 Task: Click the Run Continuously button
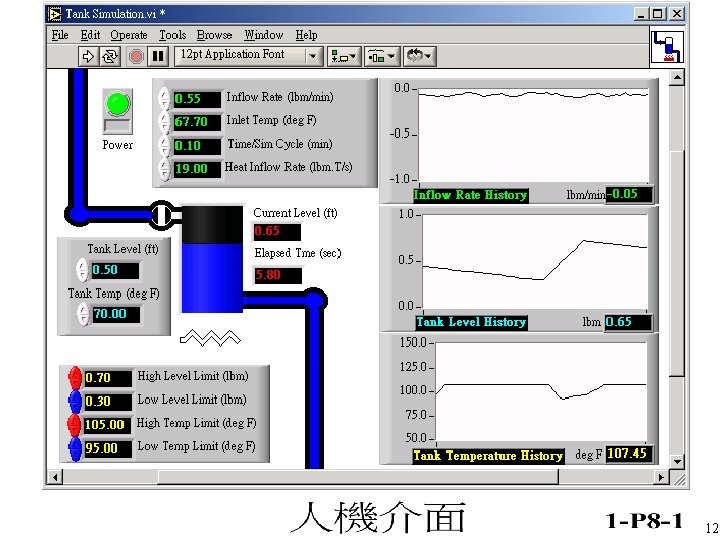[x=110, y=56]
